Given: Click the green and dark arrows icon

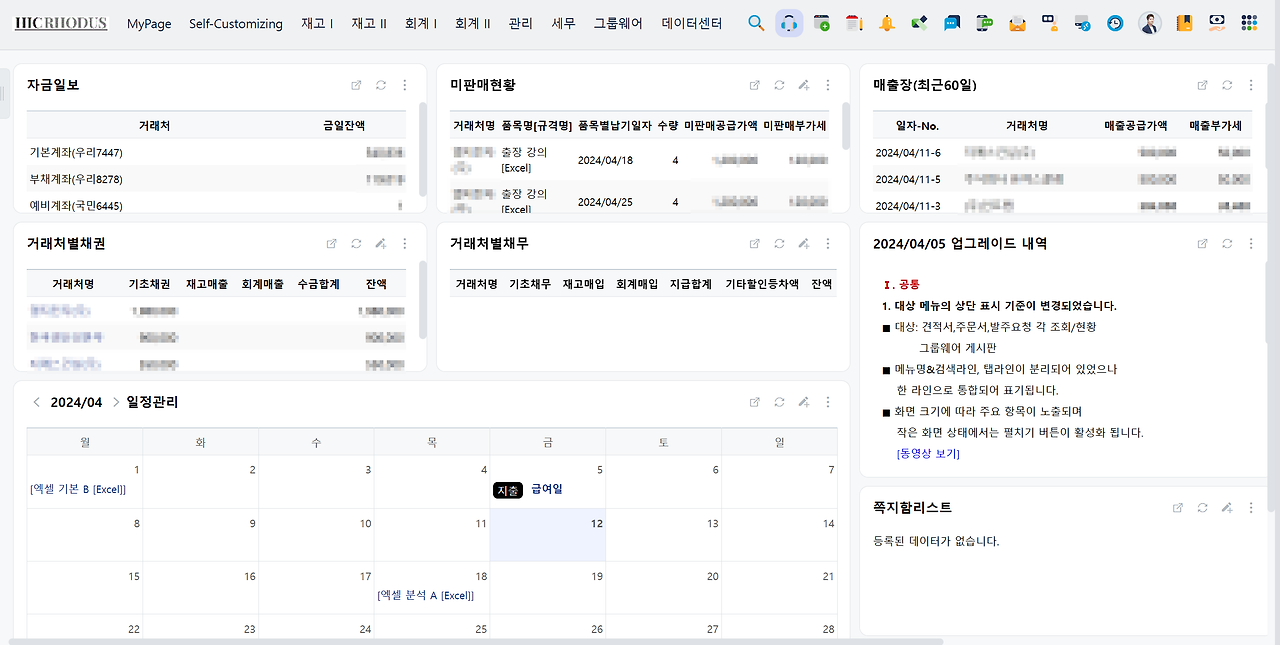Looking at the screenshot, I should [x=919, y=23].
